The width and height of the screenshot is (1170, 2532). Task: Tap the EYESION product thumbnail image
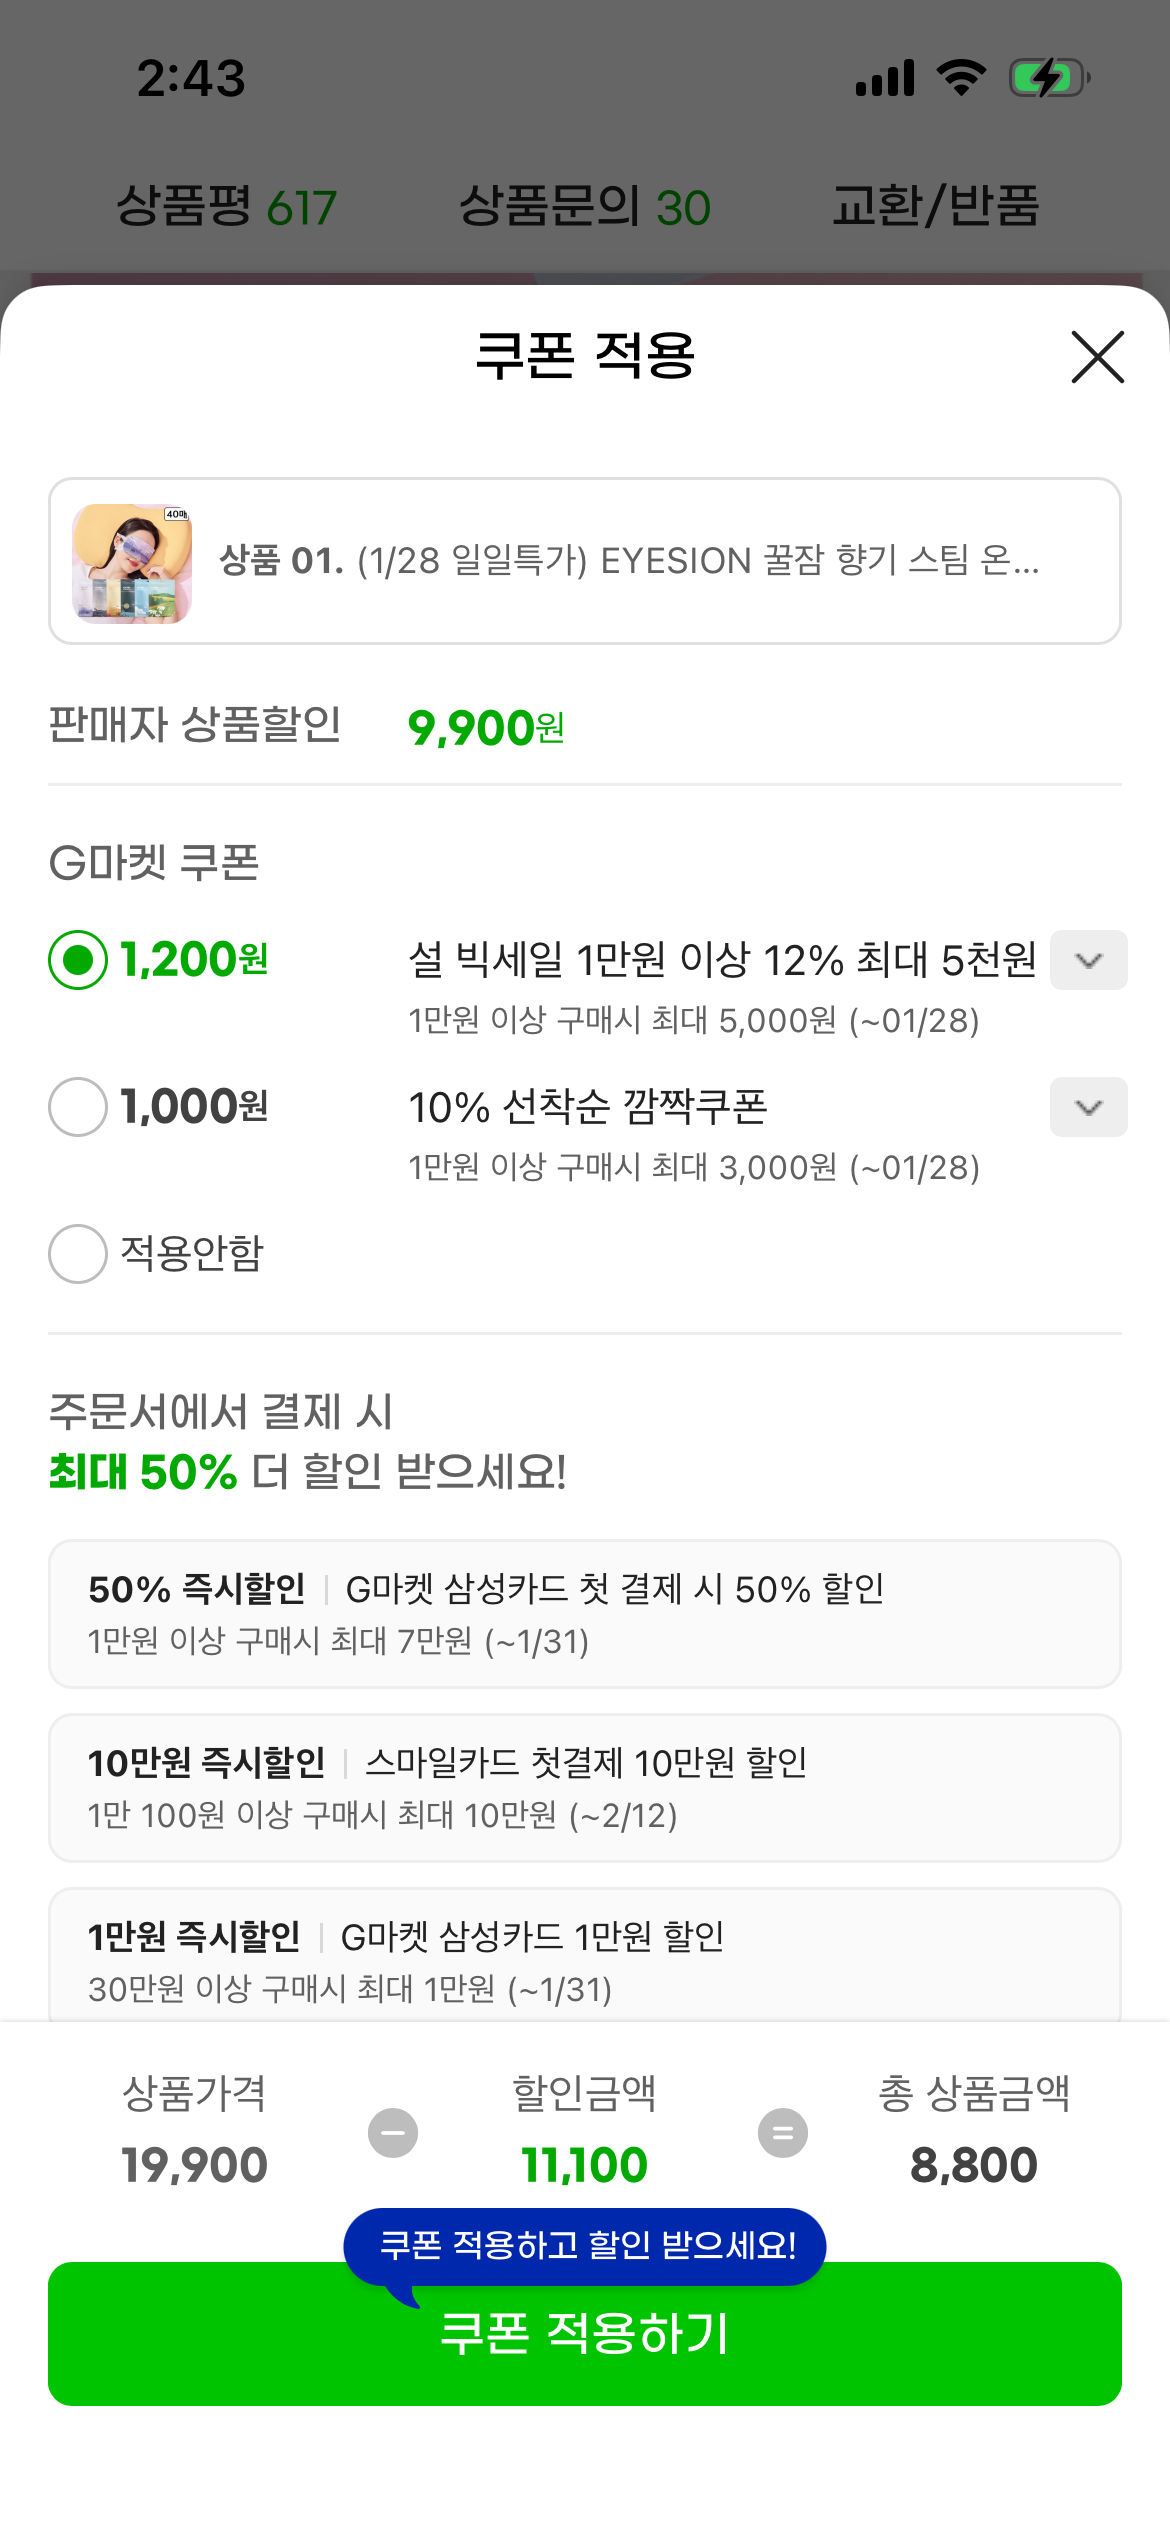(x=132, y=563)
